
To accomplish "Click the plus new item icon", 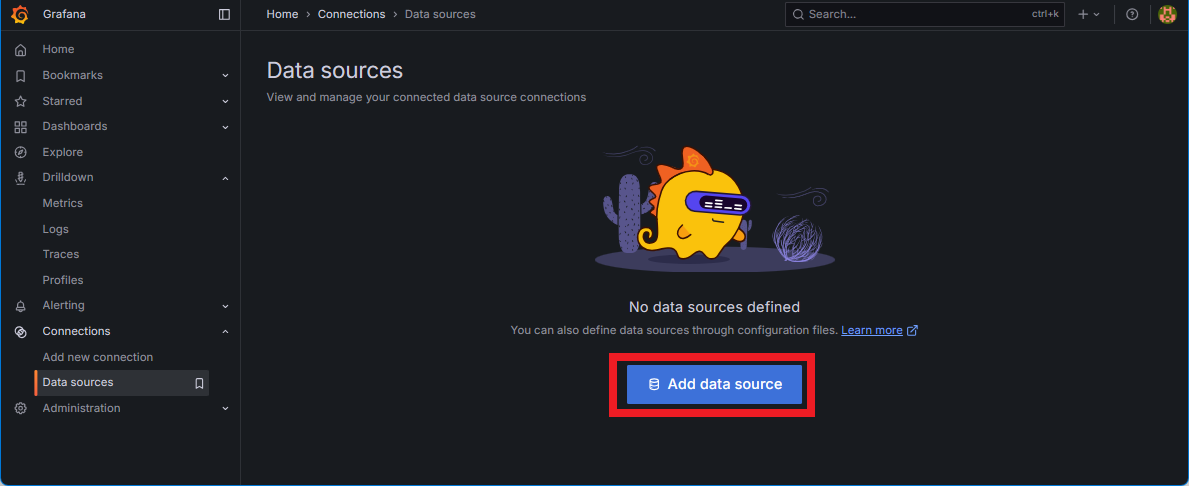I will point(1083,14).
